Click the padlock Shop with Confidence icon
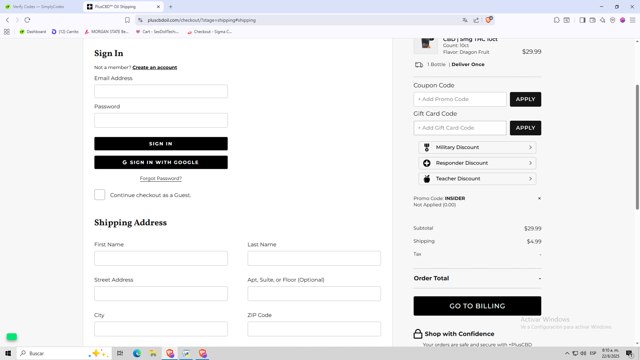Viewport: 640px width, 360px height. (x=418, y=333)
